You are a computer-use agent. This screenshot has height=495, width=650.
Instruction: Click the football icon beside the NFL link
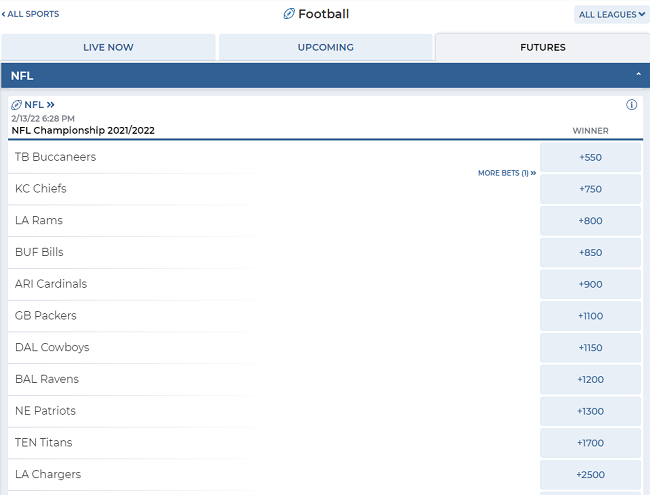tap(17, 104)
